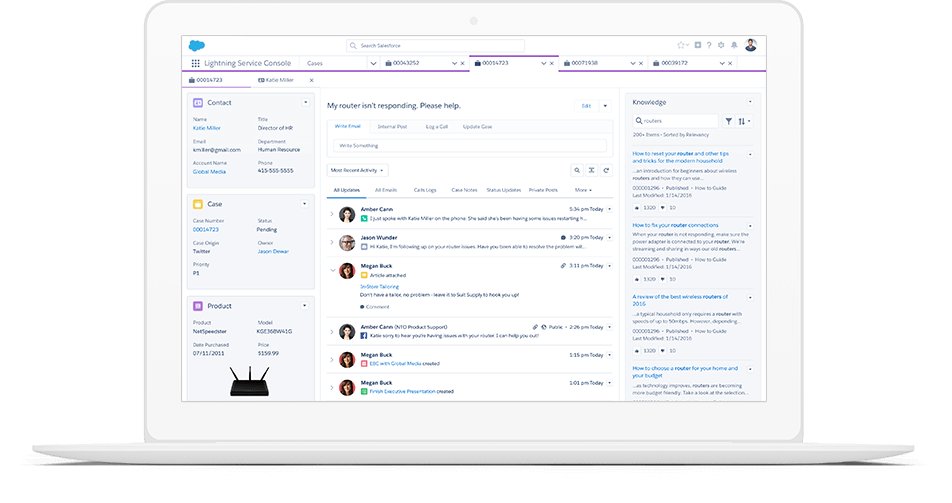Image resolution: width=952 pixels, height=503 pixels.
Task: Click the Knowledge filter funnel icon
Action: pos(729,121)
